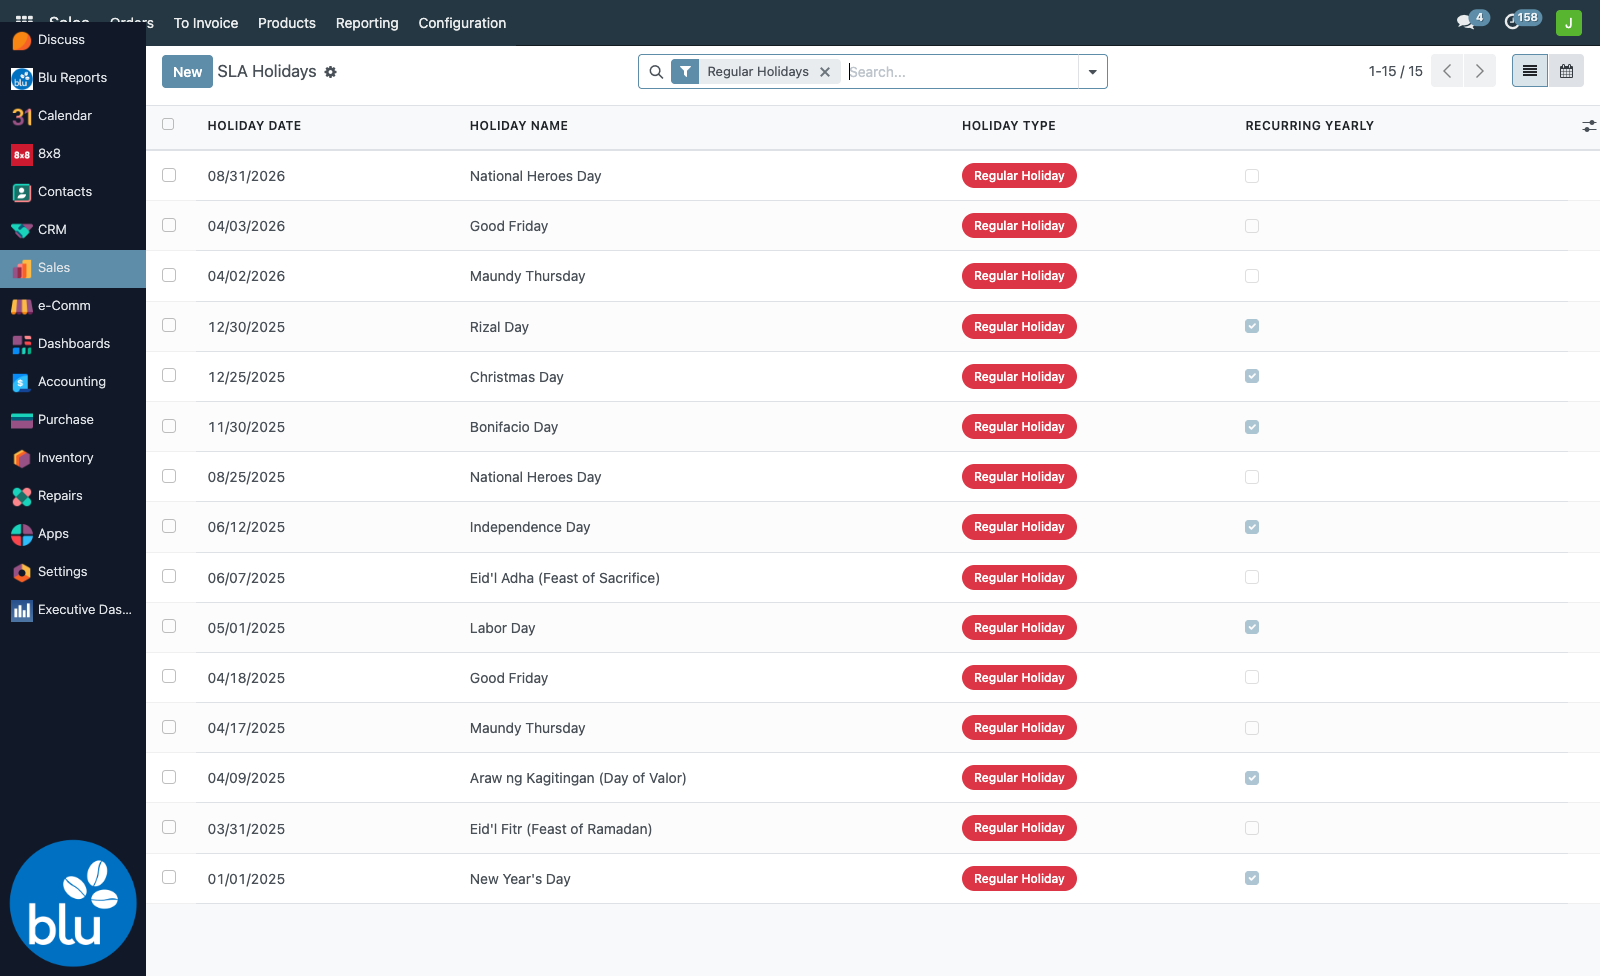The height and width of the screenshot is (976, 1600).
Task: Select all rows with header checkbox
Action: click(168, 125)
